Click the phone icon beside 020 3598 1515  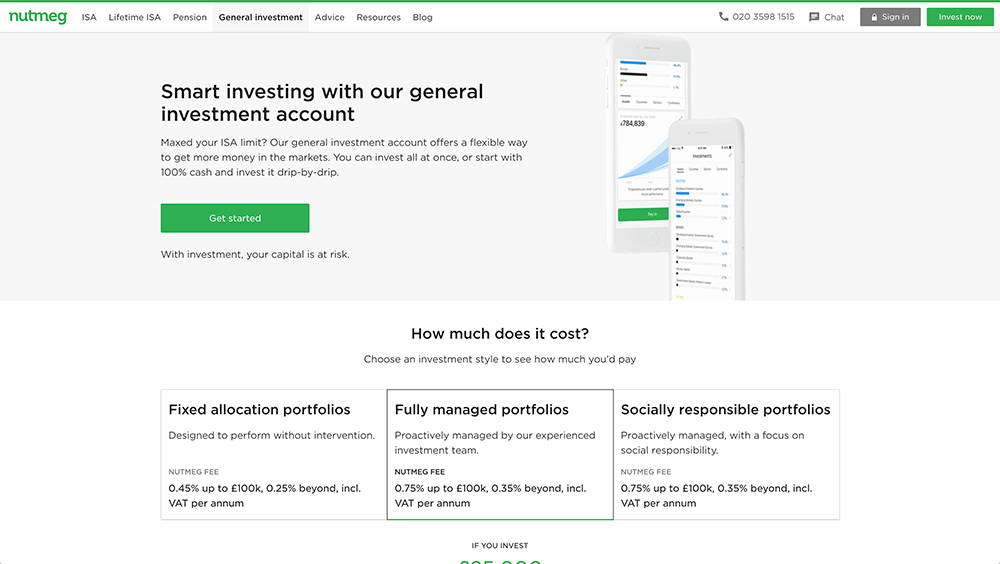(x=724, y=17)
